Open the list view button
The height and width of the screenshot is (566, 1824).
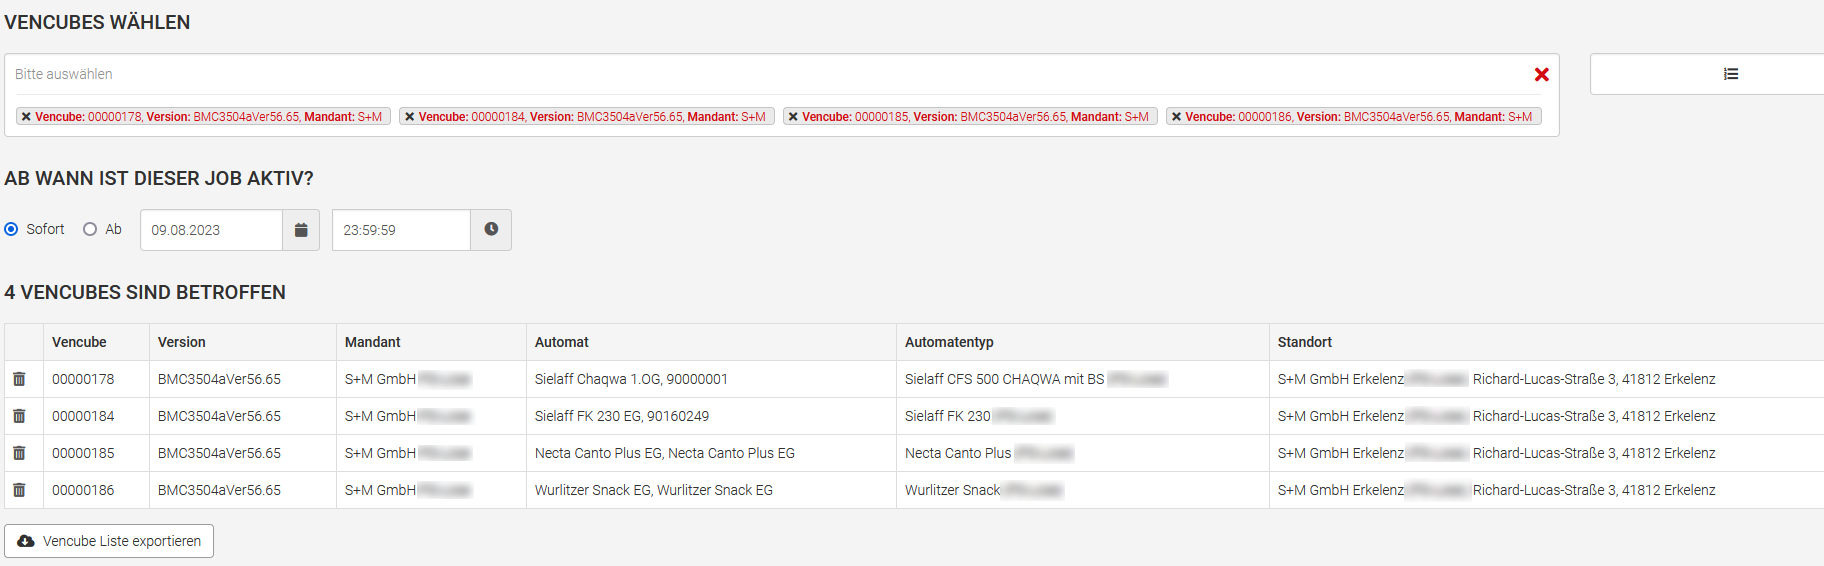click(1730, 74)
